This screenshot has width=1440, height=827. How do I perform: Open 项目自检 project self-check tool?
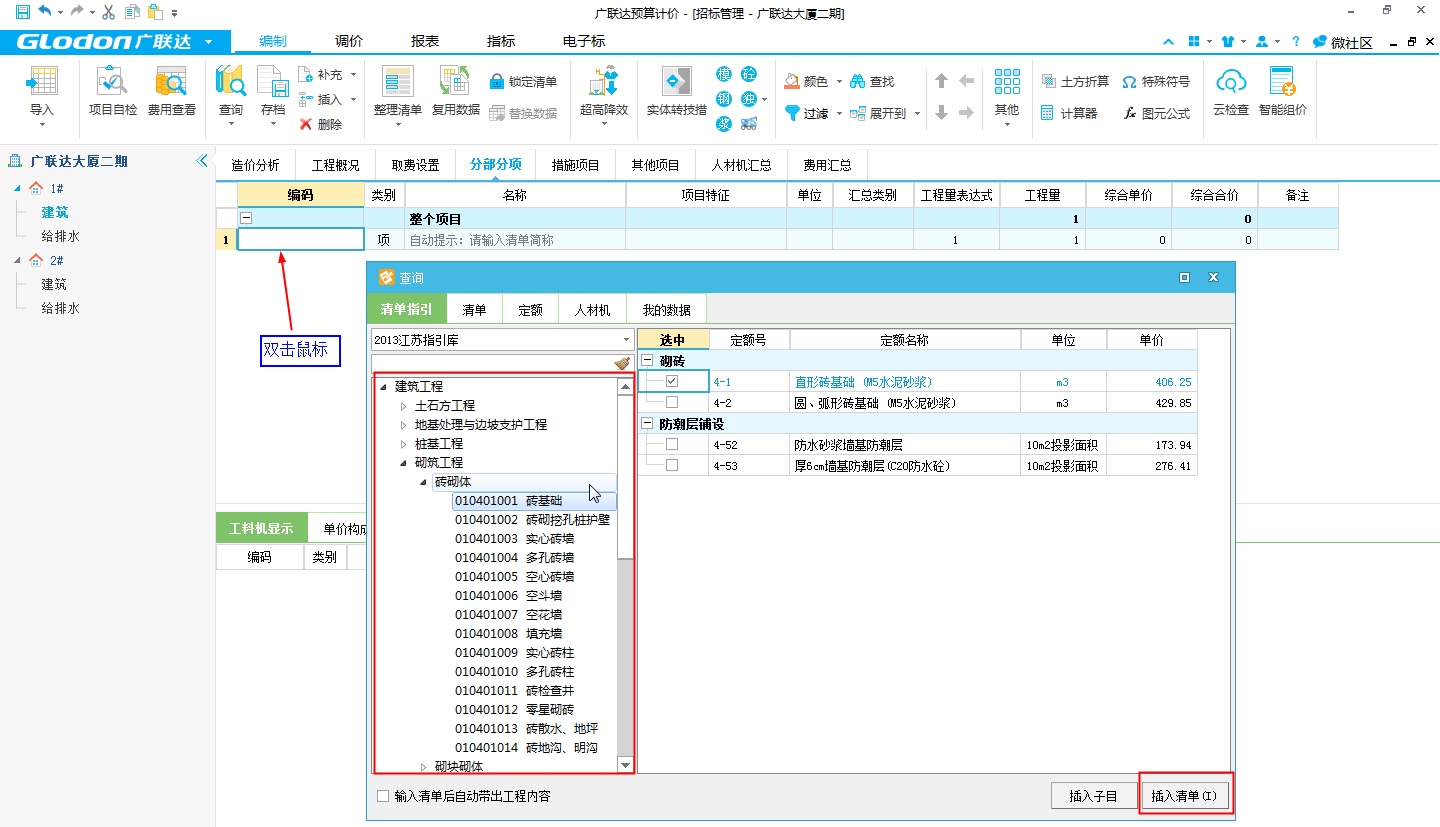pyautogui.click(x=113, y=82)
